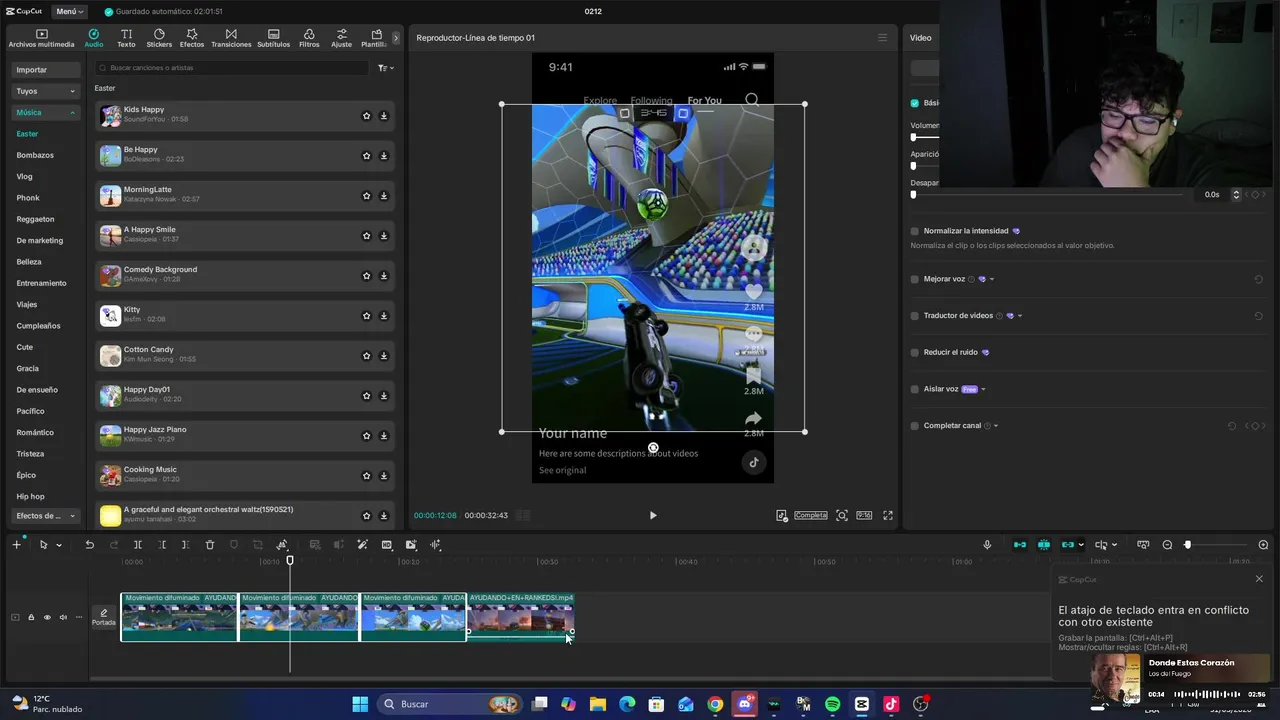The width and height of the screenshot is (1280, 720).
Task: Open the Filtros panel
Action: [x=309, y=38]
